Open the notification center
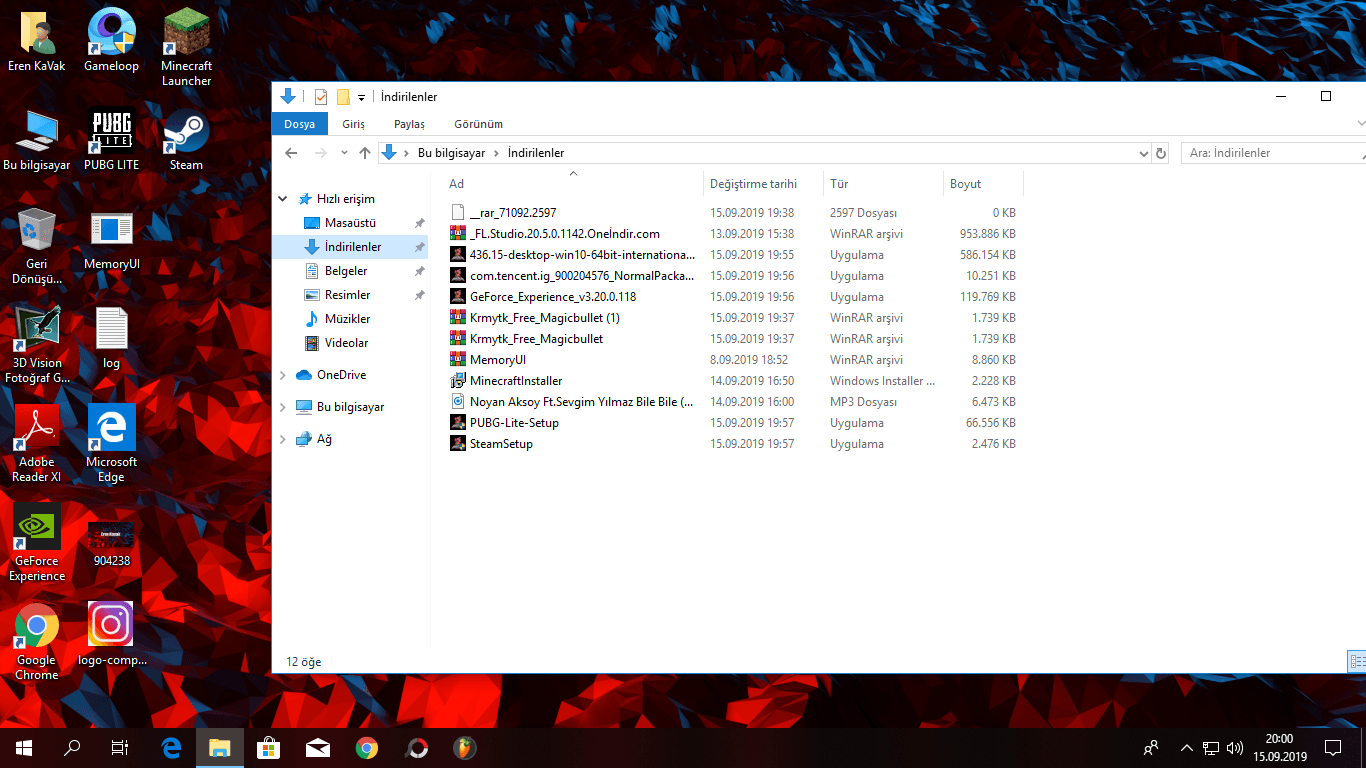 [1333, 747]
